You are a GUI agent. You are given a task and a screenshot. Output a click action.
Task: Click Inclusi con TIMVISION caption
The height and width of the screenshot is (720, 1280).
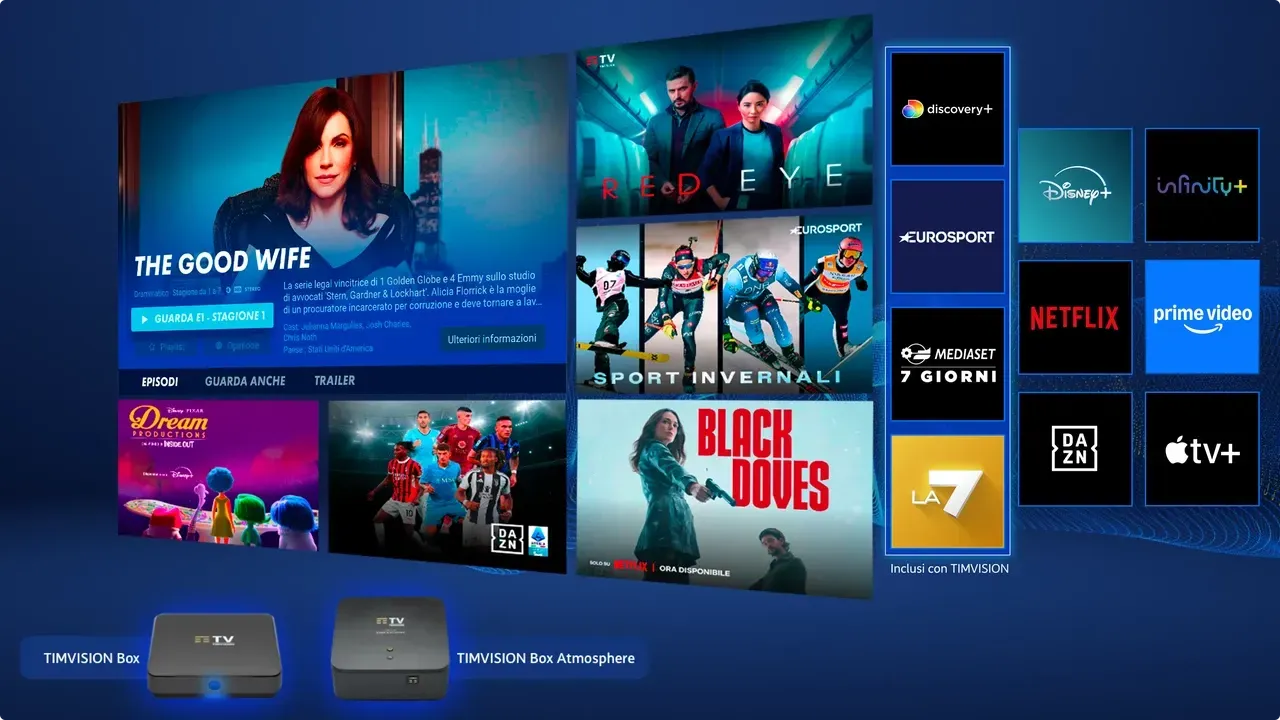point(949,568)
